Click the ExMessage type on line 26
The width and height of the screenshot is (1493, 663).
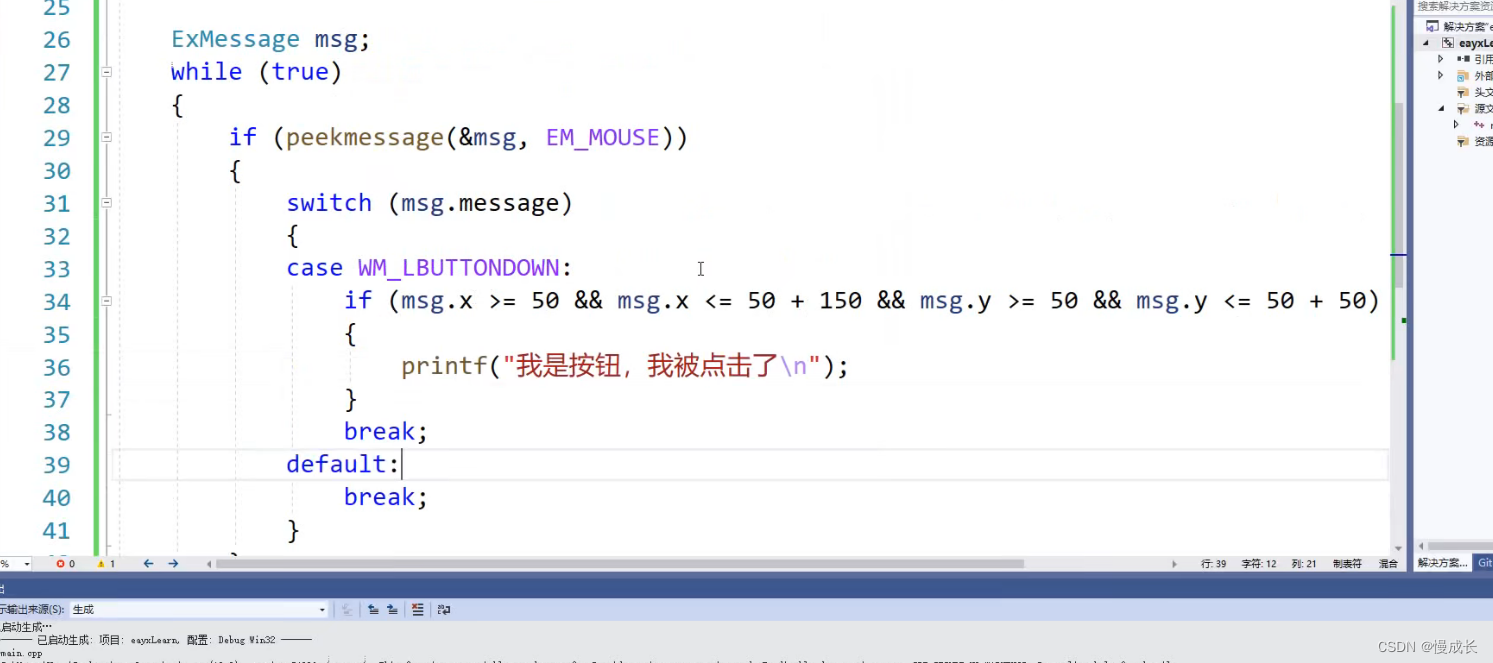tap(235, 39)
